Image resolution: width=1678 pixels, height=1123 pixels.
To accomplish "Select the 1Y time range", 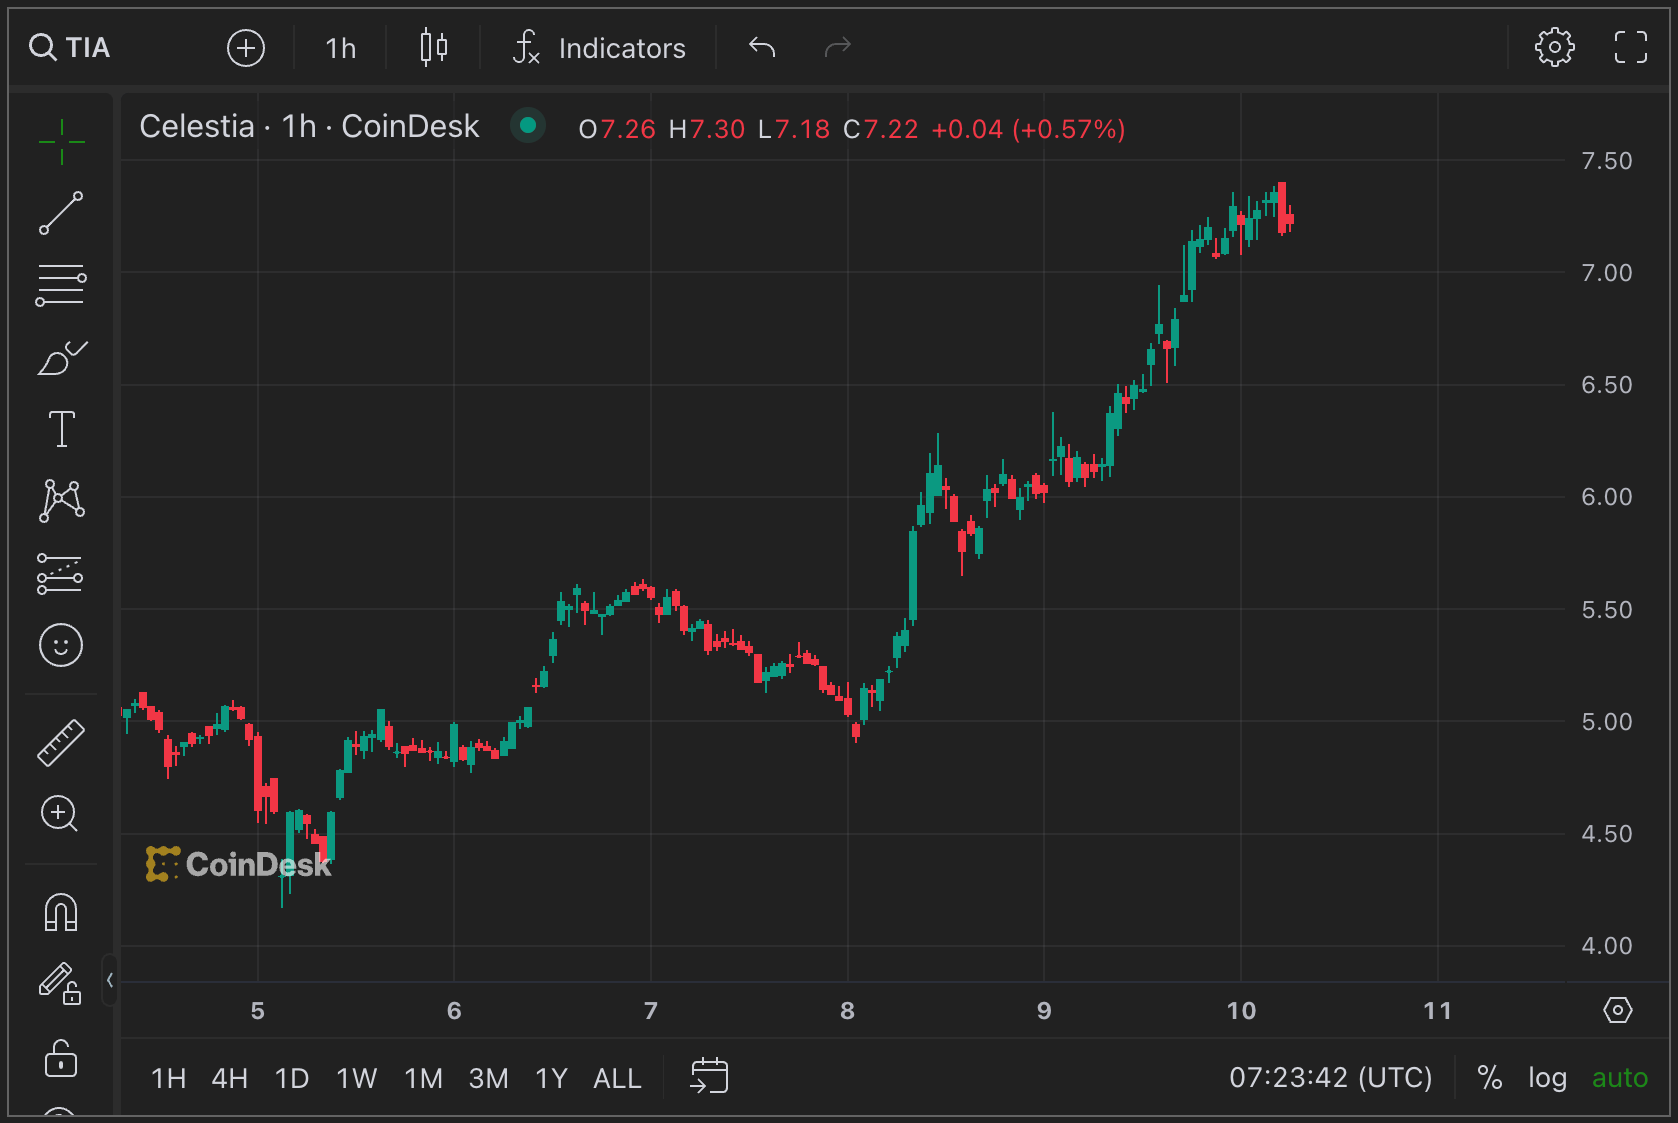I will 552,1078.
